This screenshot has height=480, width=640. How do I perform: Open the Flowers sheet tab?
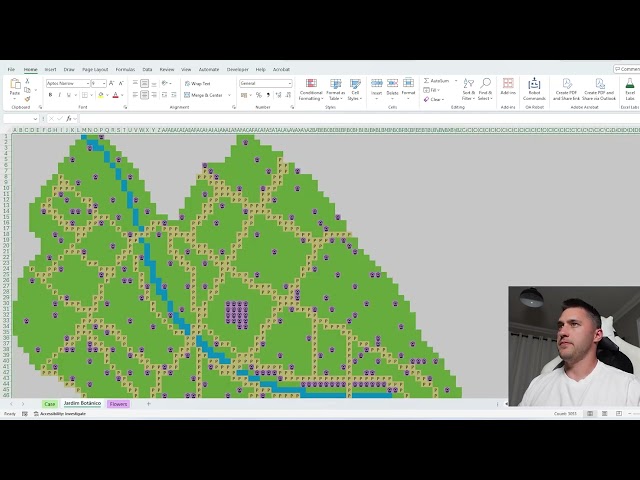pyautogui.click(x=118, y=404)
